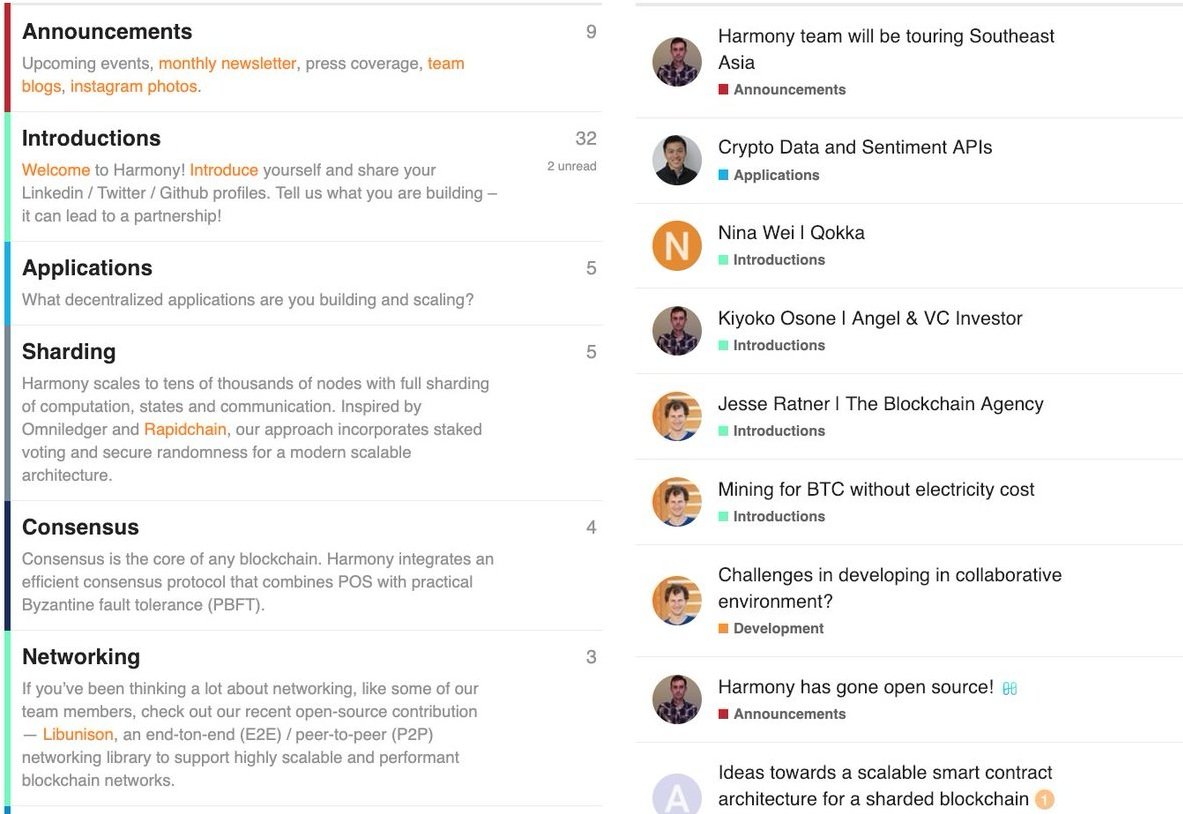Click avatar next to Kiyoko Osone topic
This screenshot has width=1183, height=814.
click(677, 331)
